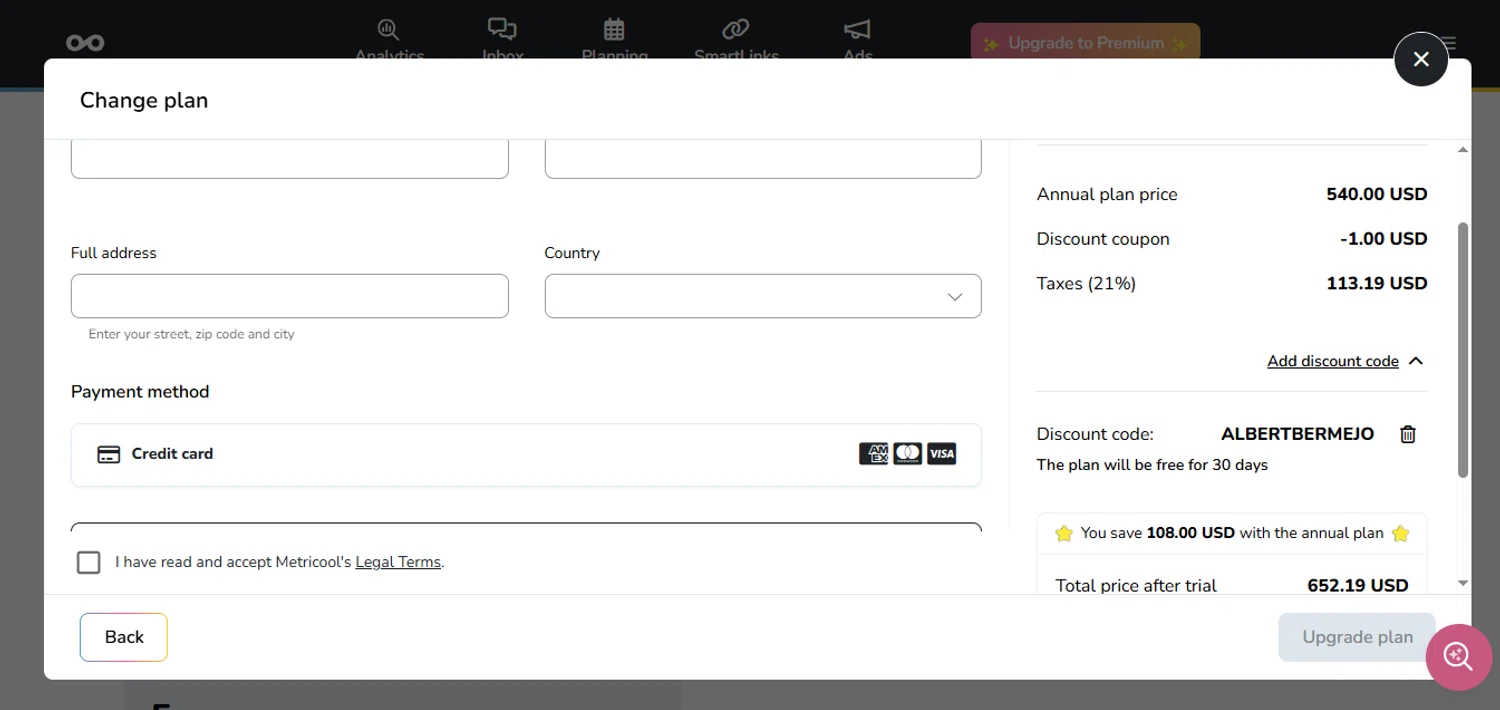This screenshot has width=1500, height=710.
Task: Click 'Enter your street, zip code and city' hint
Action: click(191, 334)
